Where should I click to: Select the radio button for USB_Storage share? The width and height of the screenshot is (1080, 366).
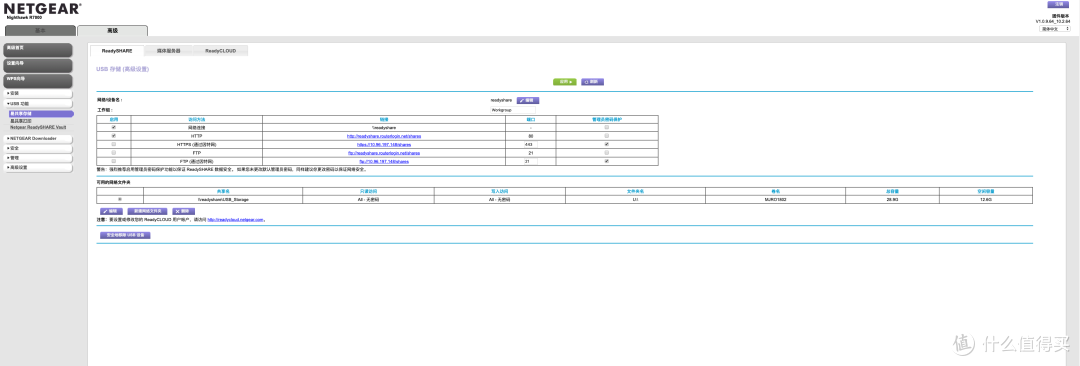120,199
